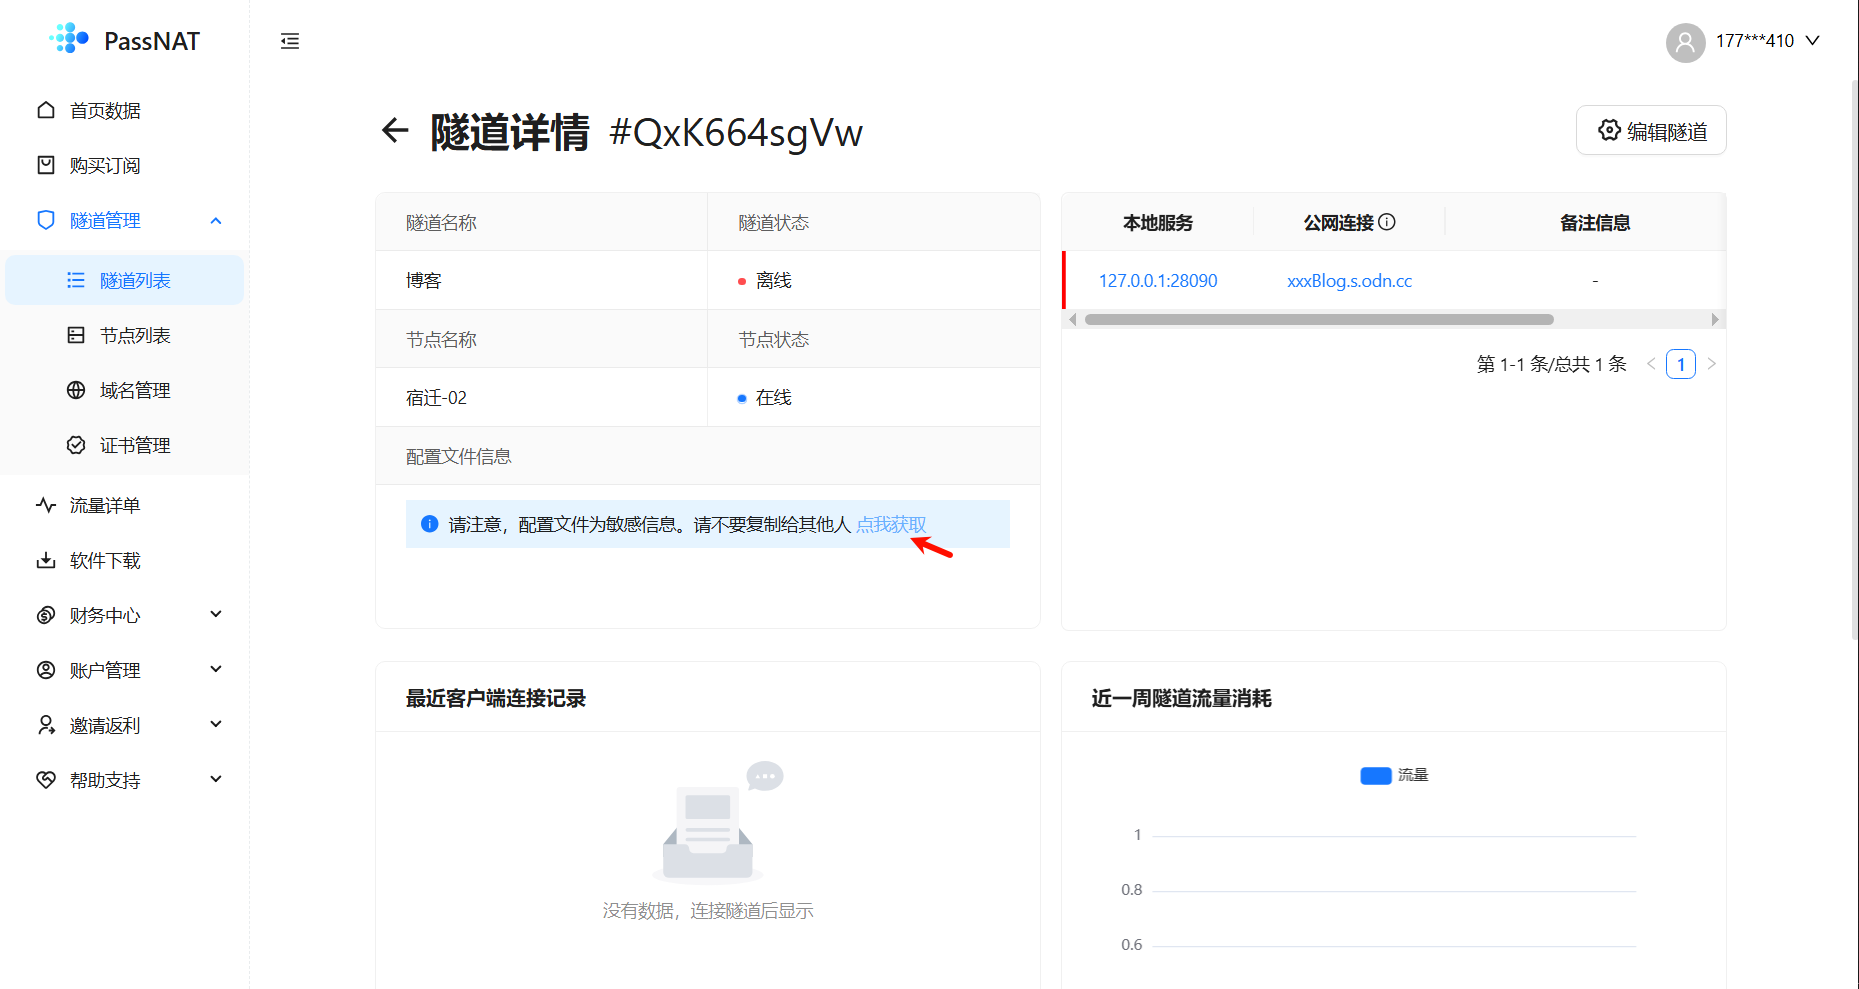Open 节点列表 in sidebar
This screenshot has height=989, width=1859.
point(135,336)
